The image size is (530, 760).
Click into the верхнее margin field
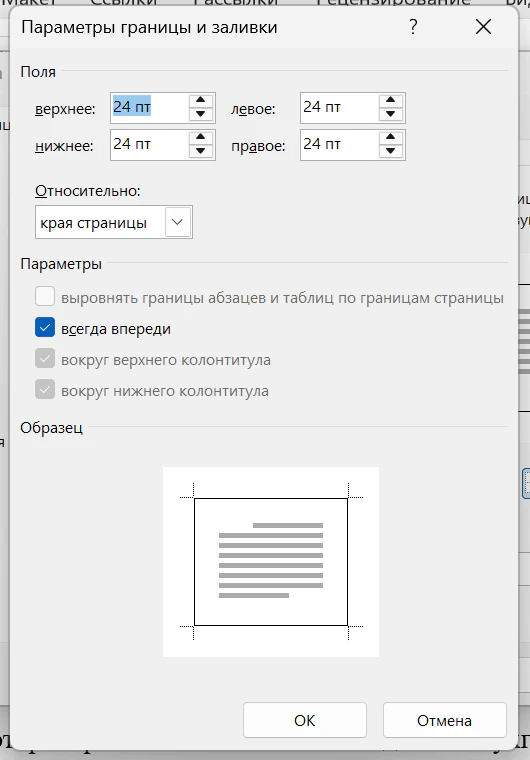[x=149, y=108]
